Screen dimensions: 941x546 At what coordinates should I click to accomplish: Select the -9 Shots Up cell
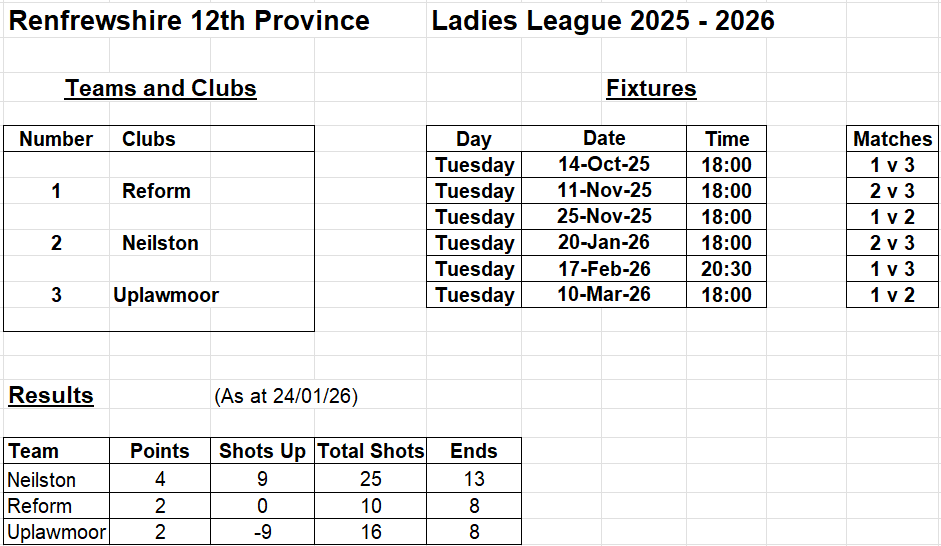pos(262,532)
